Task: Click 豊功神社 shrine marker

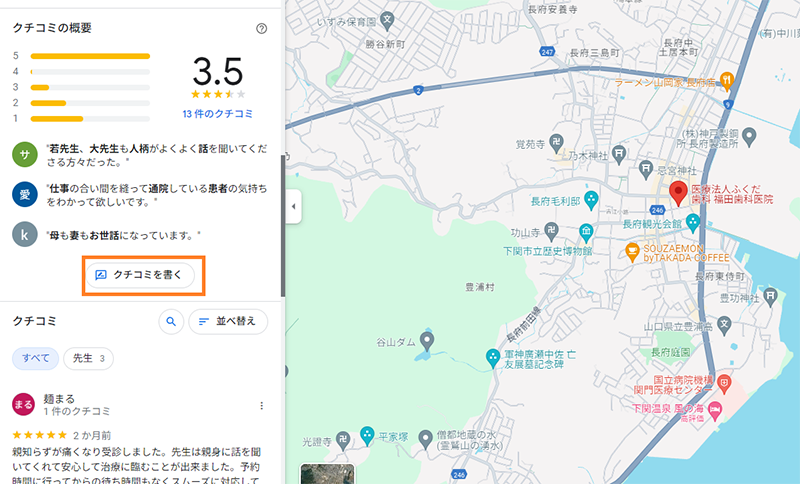Action: pyautogui.click(x=770, y=296)
